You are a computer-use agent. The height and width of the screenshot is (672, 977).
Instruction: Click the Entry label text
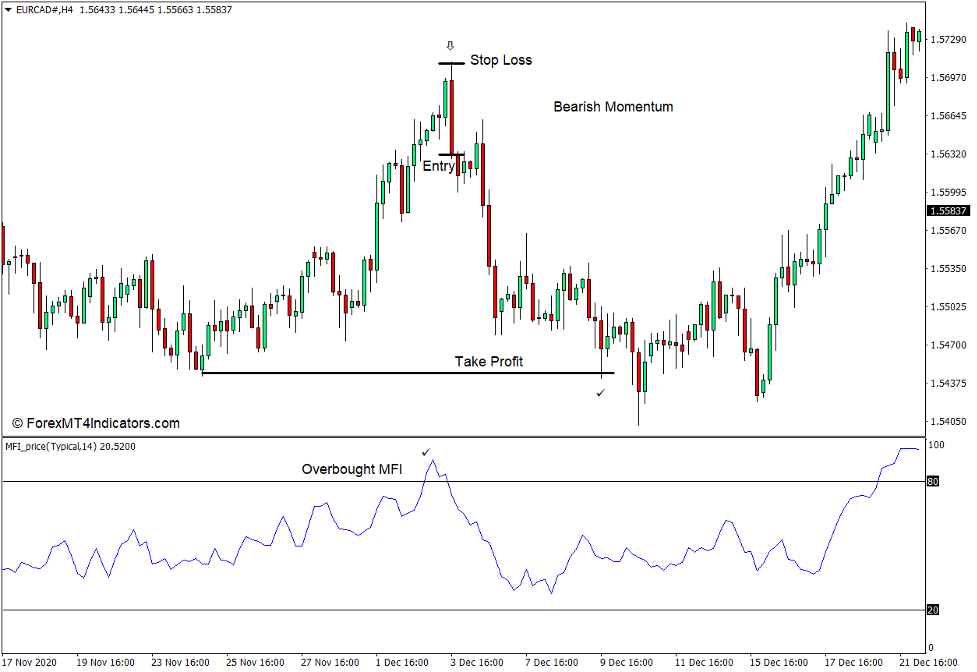tap(437, 166)
